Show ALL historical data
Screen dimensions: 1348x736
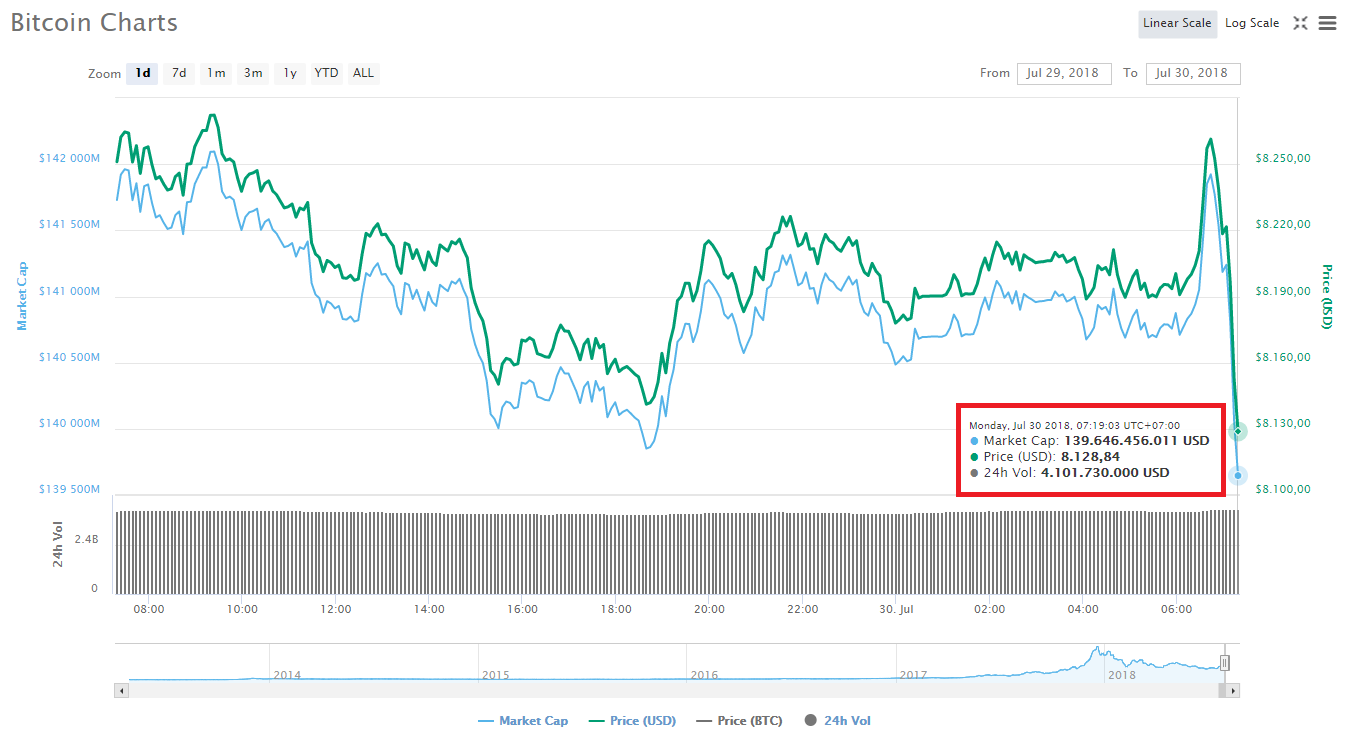click(363, 73)
